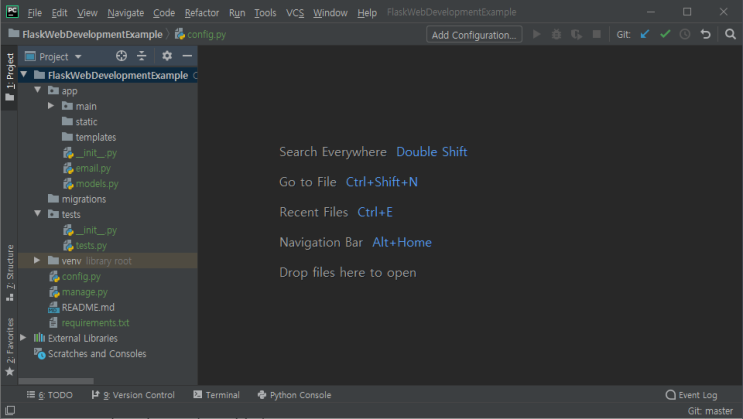
Task: Toggle the Terminal tool window
Action: tap(216, 395)
